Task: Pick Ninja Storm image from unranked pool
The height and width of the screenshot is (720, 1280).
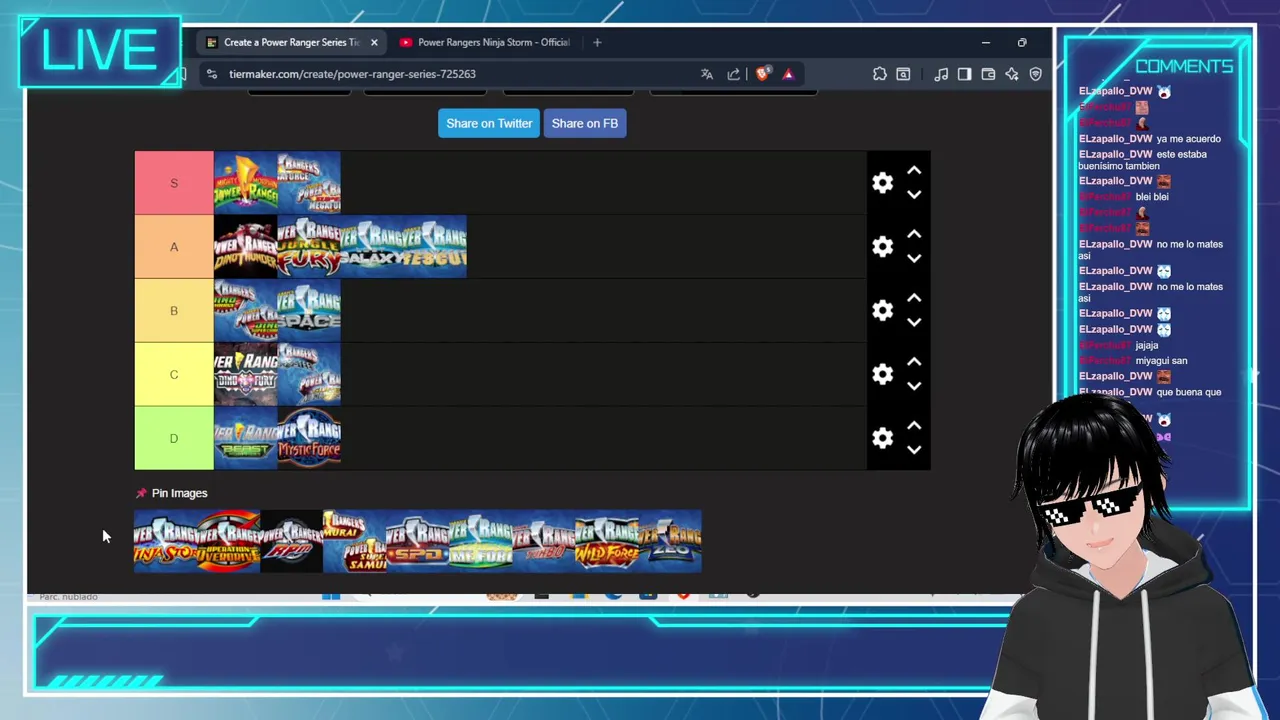Action: [x=165, y=541]
